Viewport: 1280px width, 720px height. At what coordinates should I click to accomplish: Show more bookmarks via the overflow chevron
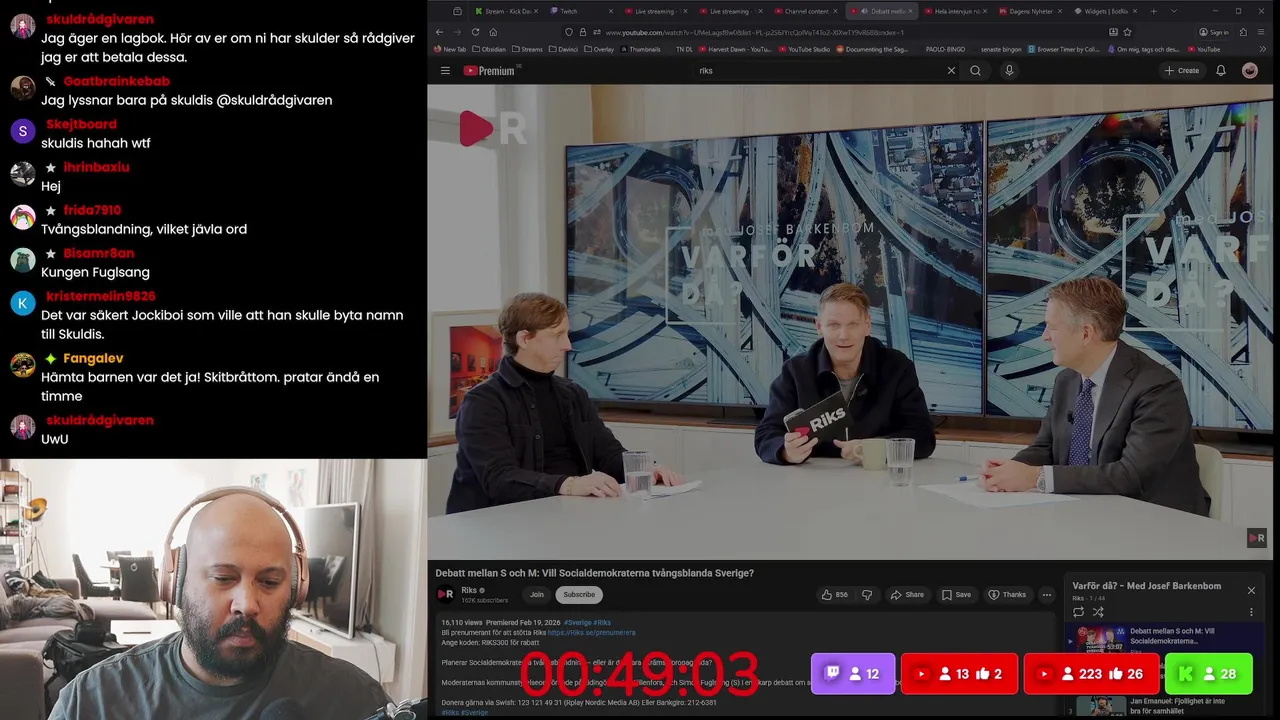coord(1263,49)
